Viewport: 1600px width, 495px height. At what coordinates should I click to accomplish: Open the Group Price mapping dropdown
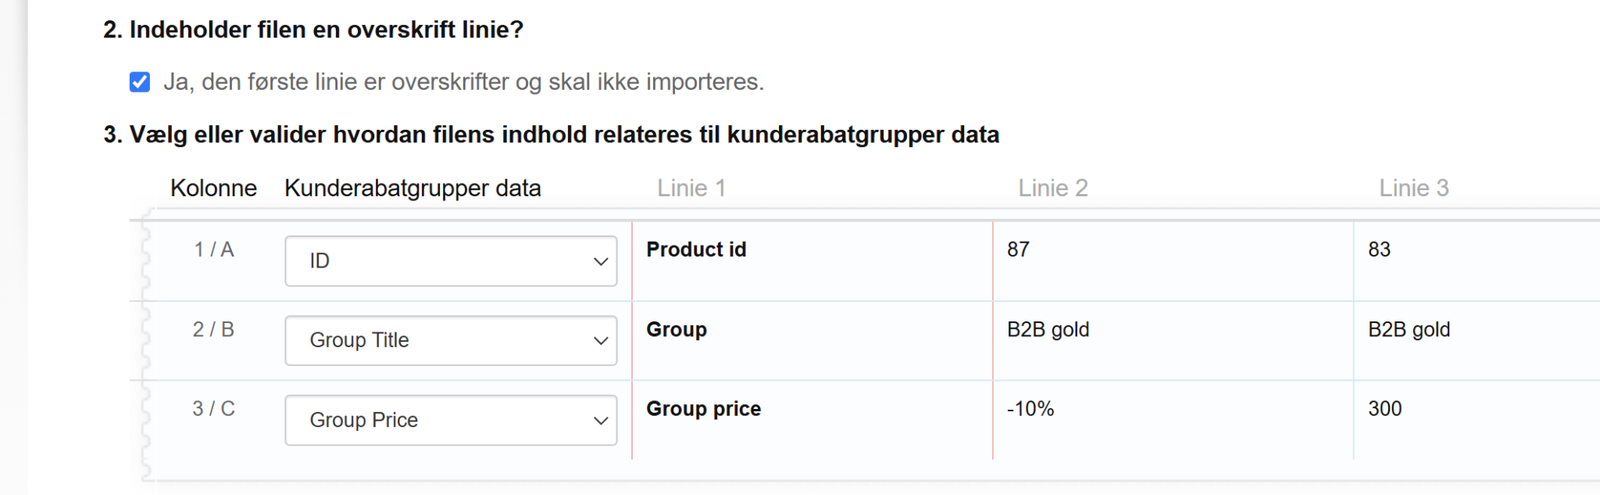pyautogui.click(x=451, y=420)
